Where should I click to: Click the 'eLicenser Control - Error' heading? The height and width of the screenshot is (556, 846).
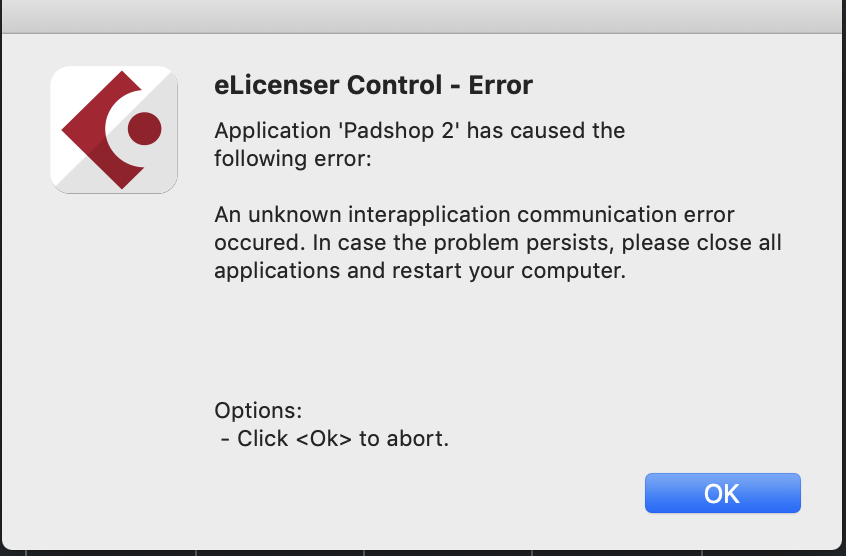pyautogui.click(x=373, y=85)
